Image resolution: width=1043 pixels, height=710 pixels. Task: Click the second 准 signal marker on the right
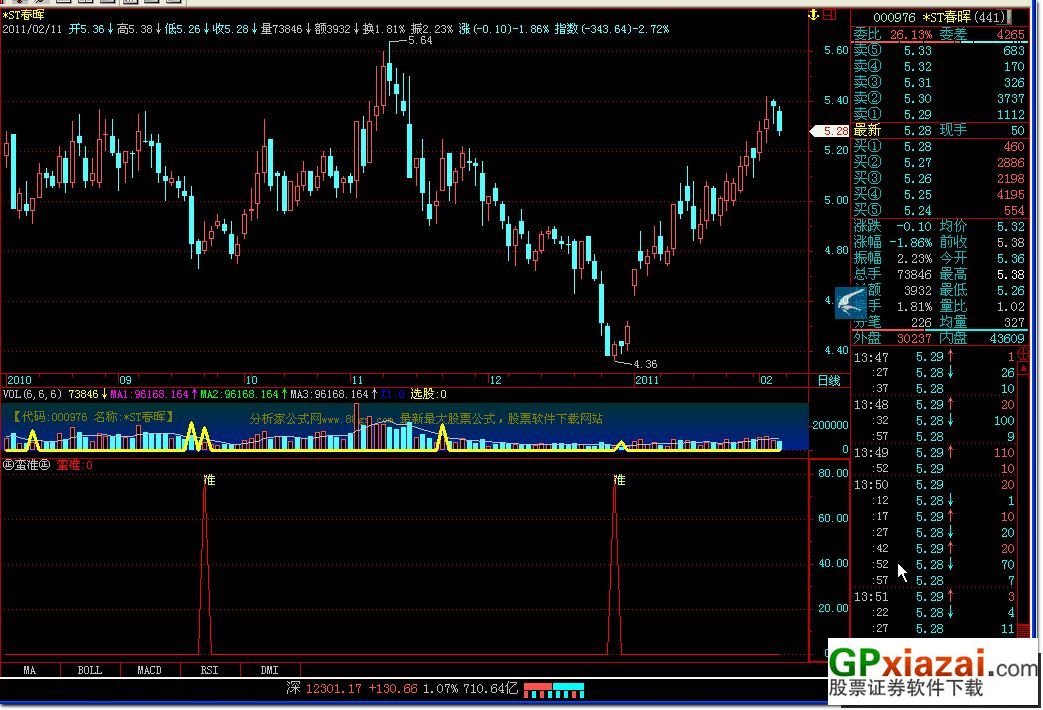pos(619,480)
